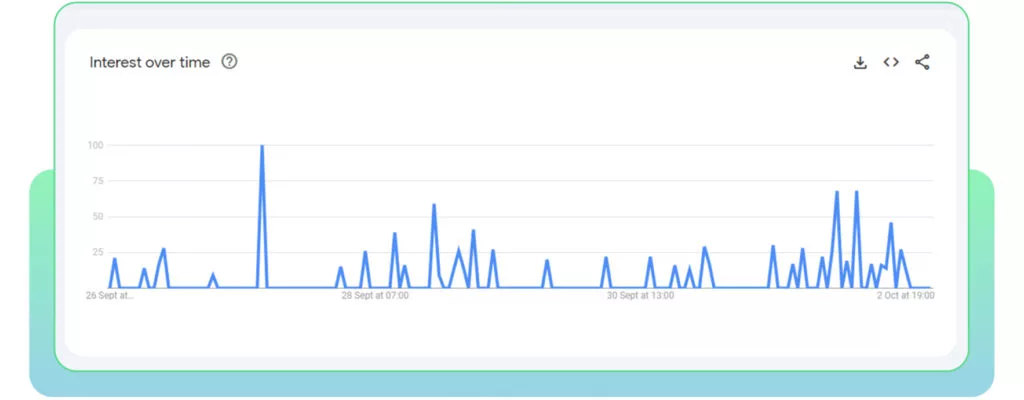Screen dimensions: 1024x400
Task: Select the very first peak of the line
Action: pos(114,259)
